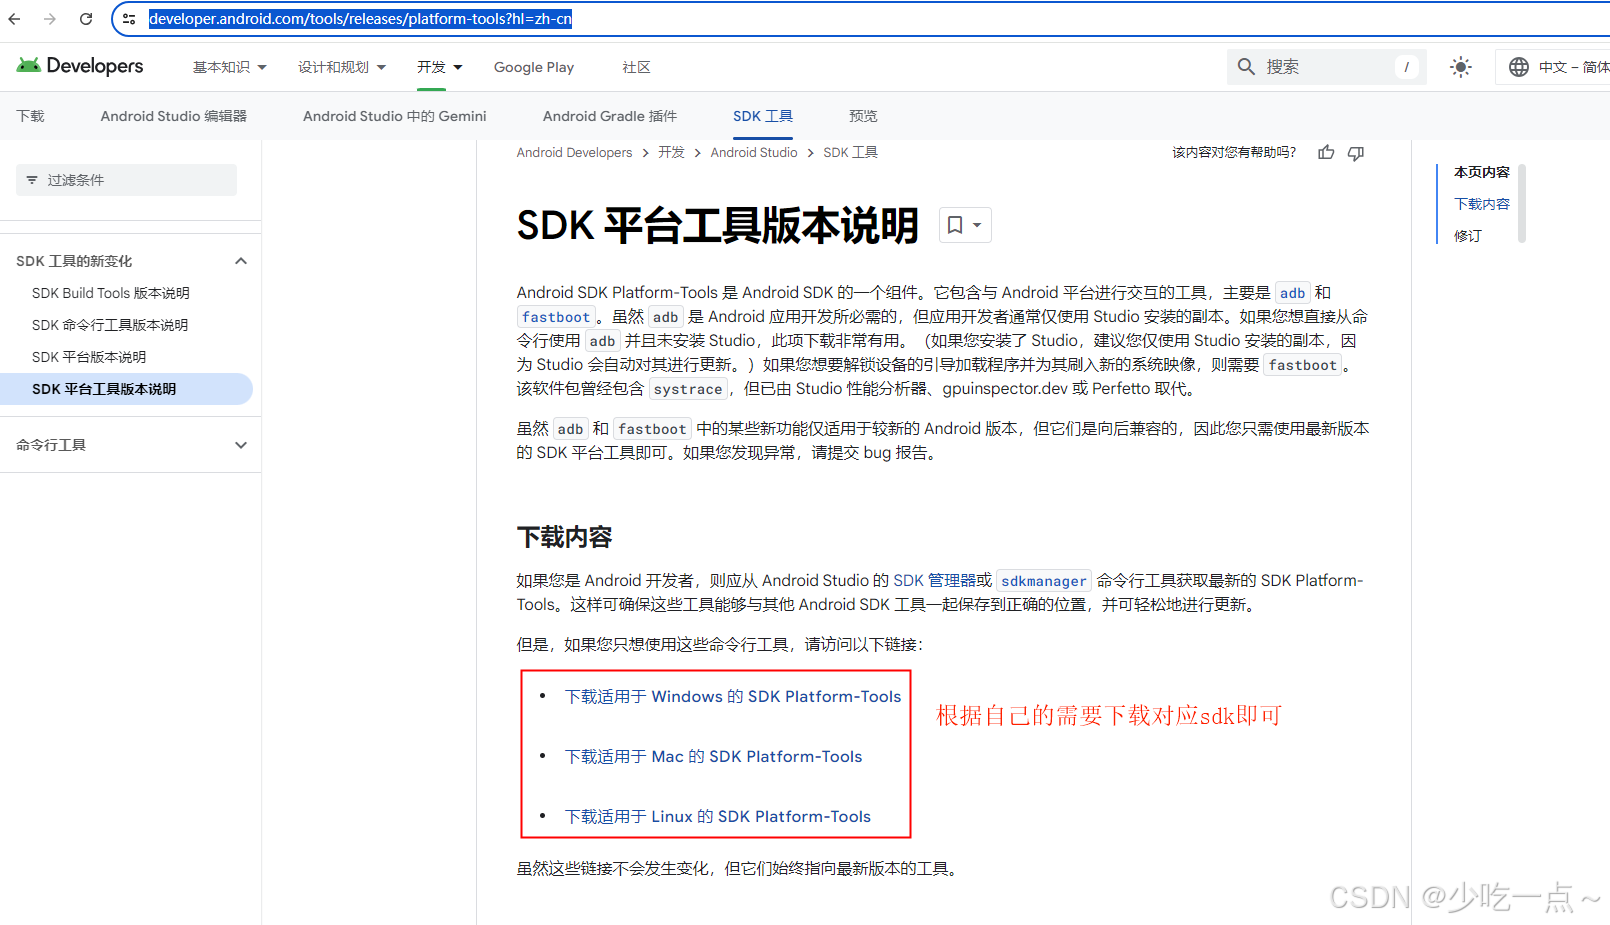Image resolution: width=1610 pixels, height=925 pixels.
Task: Click the filter icon in sidebar
Action: [32, 180]
